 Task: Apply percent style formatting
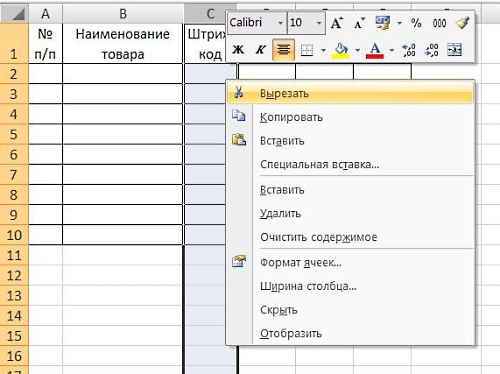coord(416,23)
